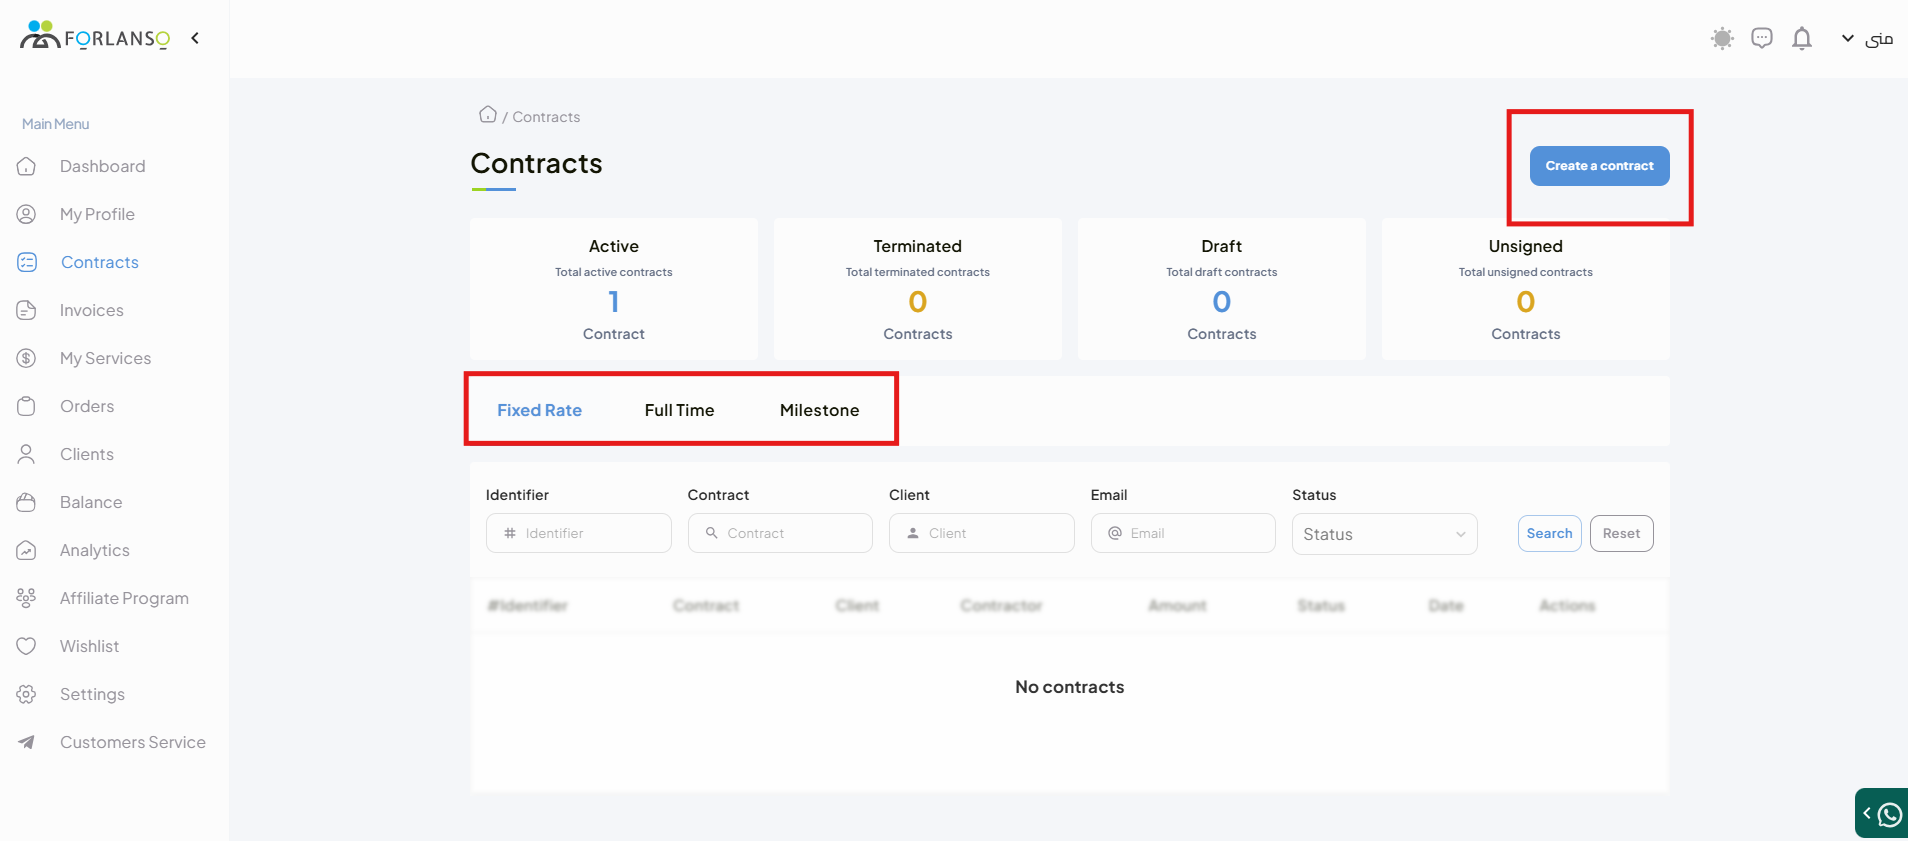The width and height of the screenshot is (1908, 841).
Task: Click the Create a contract button
Action: click(1599, 166)
